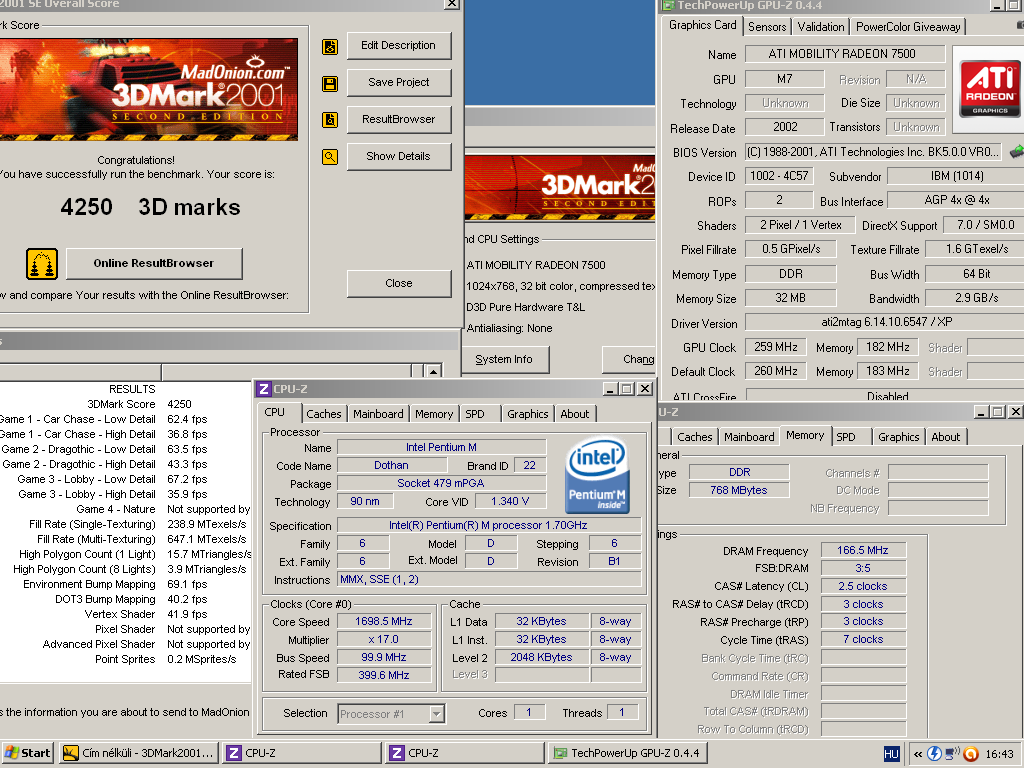Click the ResultBrowser button
Viewport: 1024px width, 768px height.
click(398, 120)
